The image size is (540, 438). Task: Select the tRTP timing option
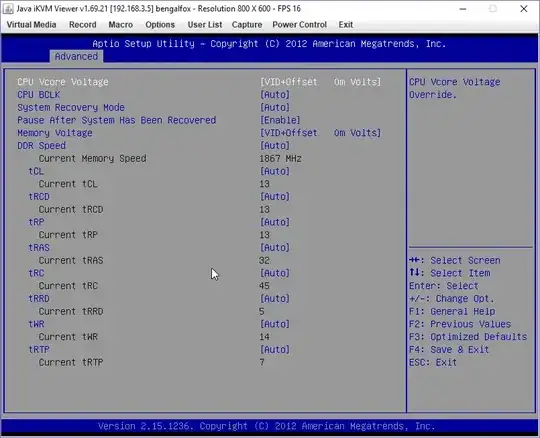click(39, 350)
